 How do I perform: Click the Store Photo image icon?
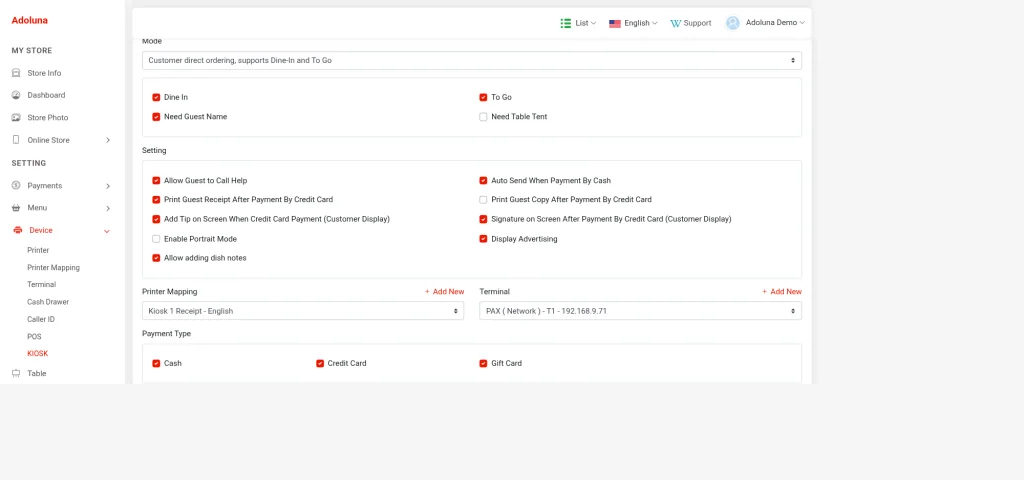pos(16,118)
